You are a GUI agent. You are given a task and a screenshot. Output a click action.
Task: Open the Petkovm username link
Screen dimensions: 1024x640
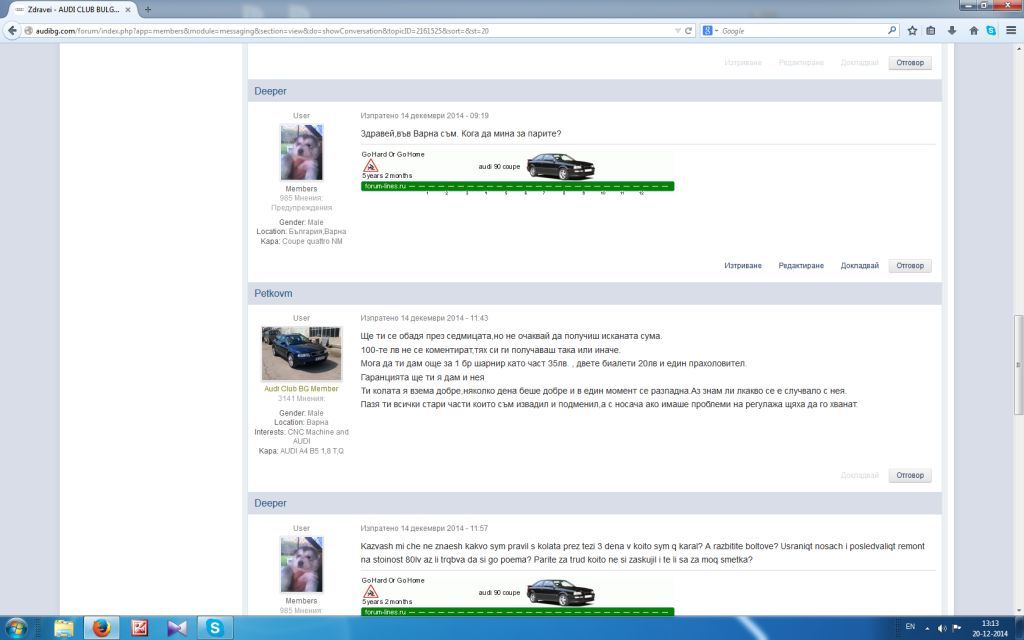pyautogui.click(x=273, y=294)
